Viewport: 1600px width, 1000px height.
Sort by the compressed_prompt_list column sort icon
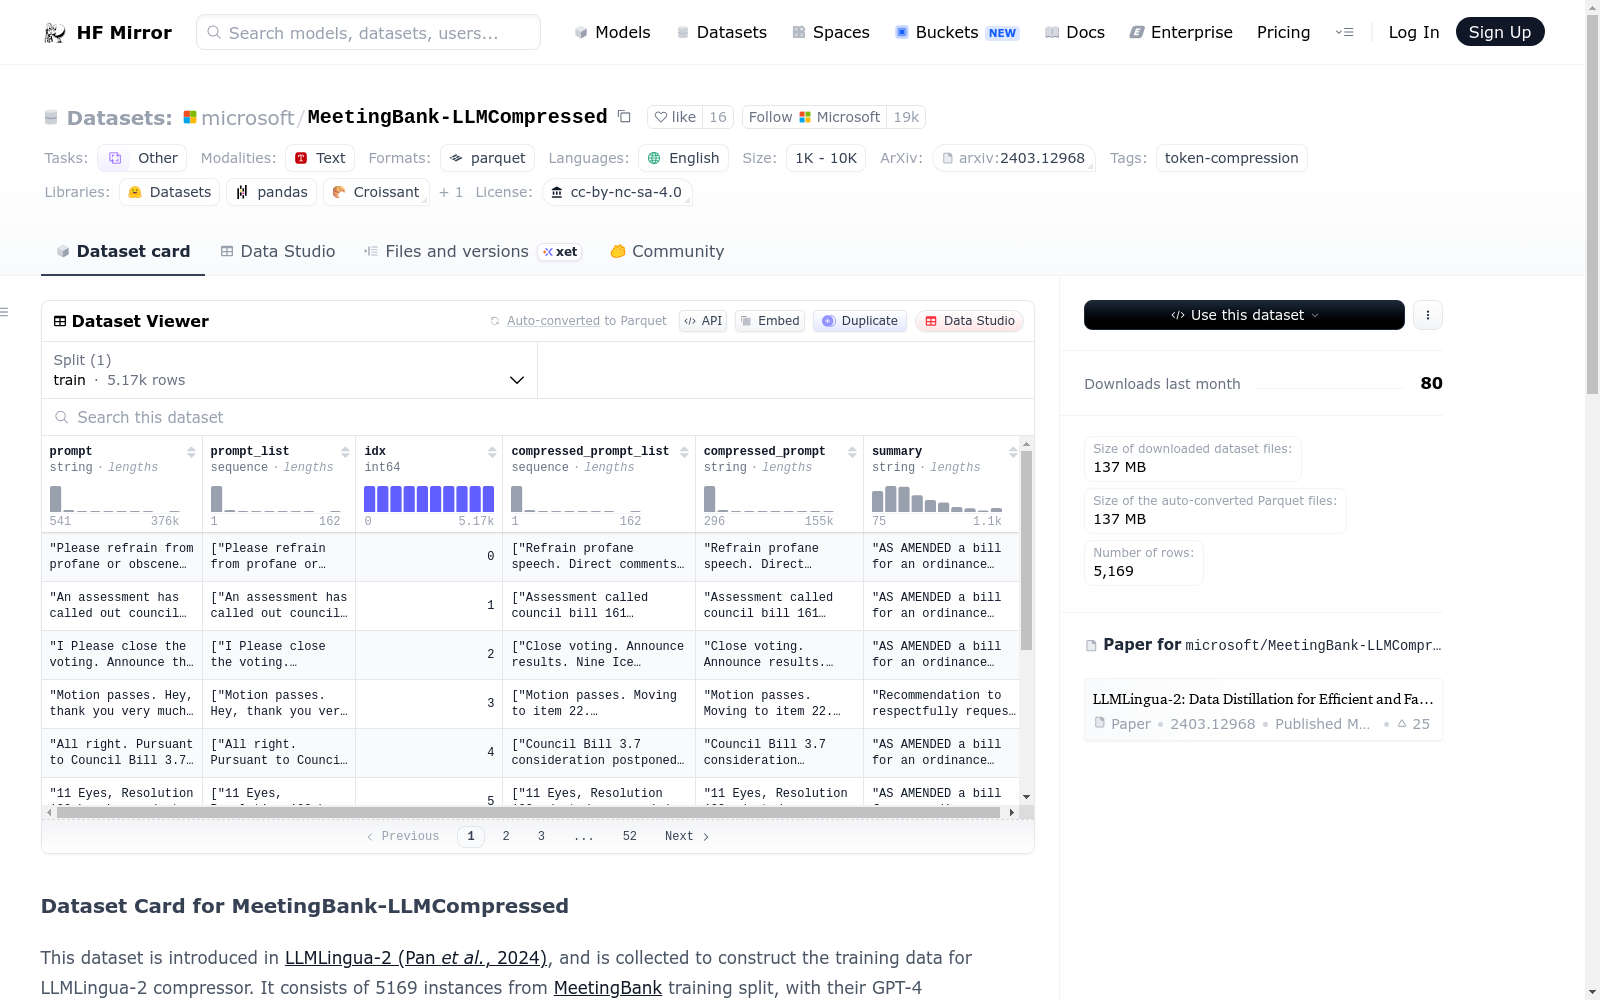684,452
